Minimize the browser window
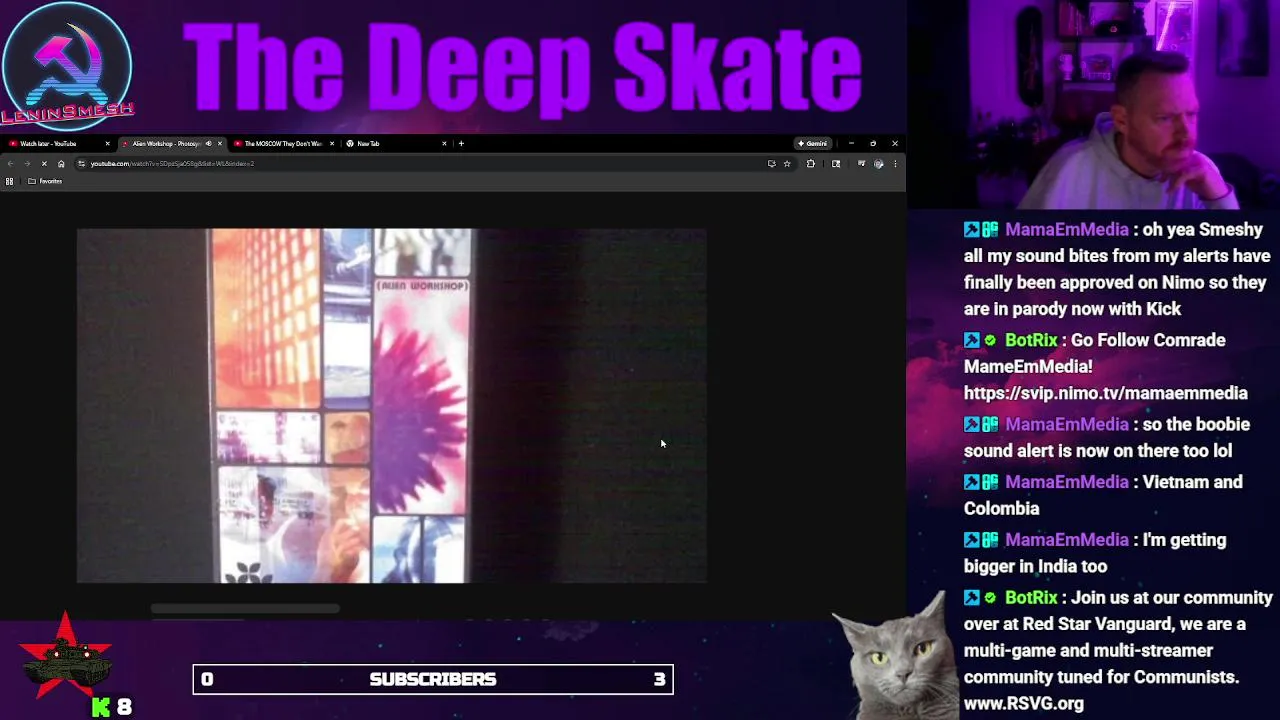The height and width of the screenshot is (720, 1280). [x=851, y=143]
